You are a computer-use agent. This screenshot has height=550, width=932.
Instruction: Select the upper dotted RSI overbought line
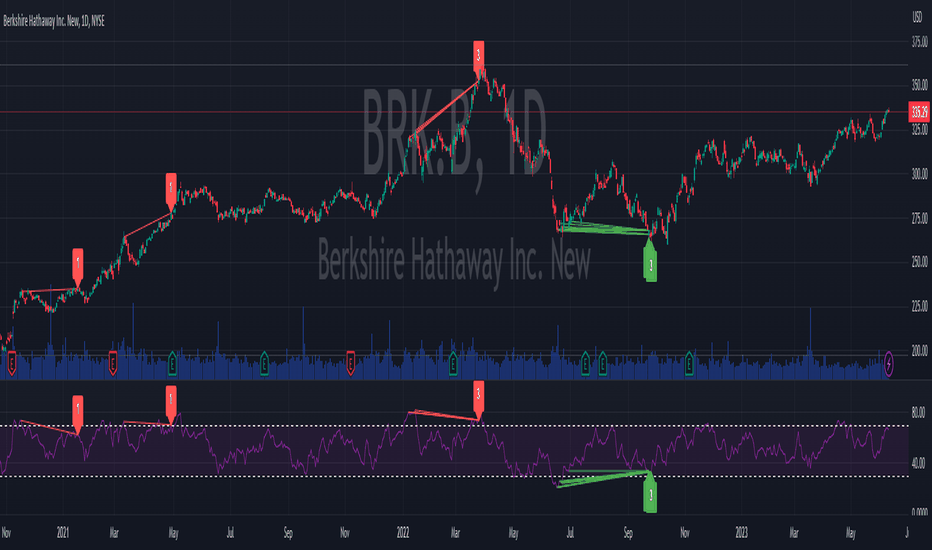click(454, 426)
